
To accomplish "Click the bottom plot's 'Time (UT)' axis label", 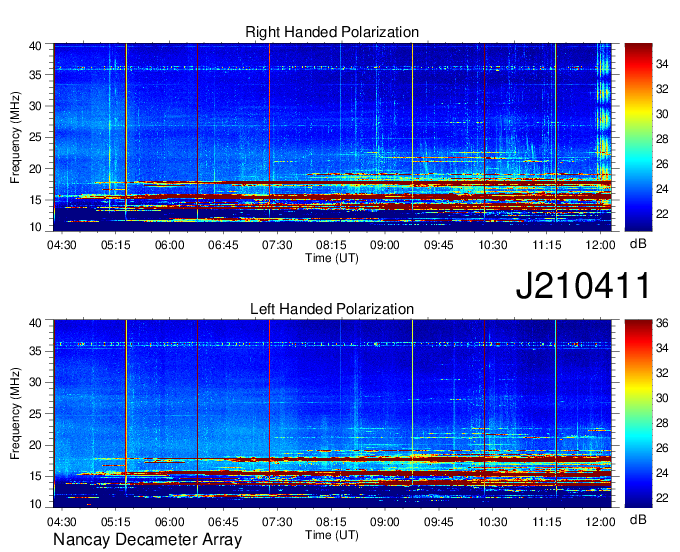I will tap(332, 535).
